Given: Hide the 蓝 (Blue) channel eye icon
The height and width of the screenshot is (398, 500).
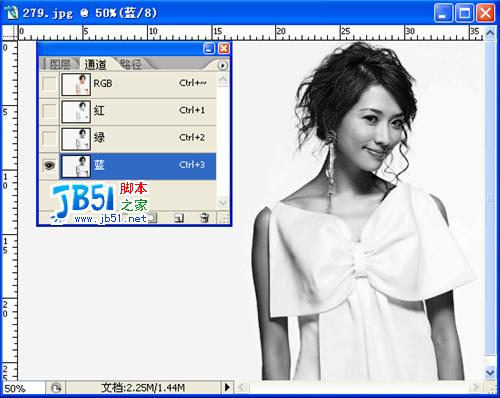Looking at the screenshot, I should 49,166.
